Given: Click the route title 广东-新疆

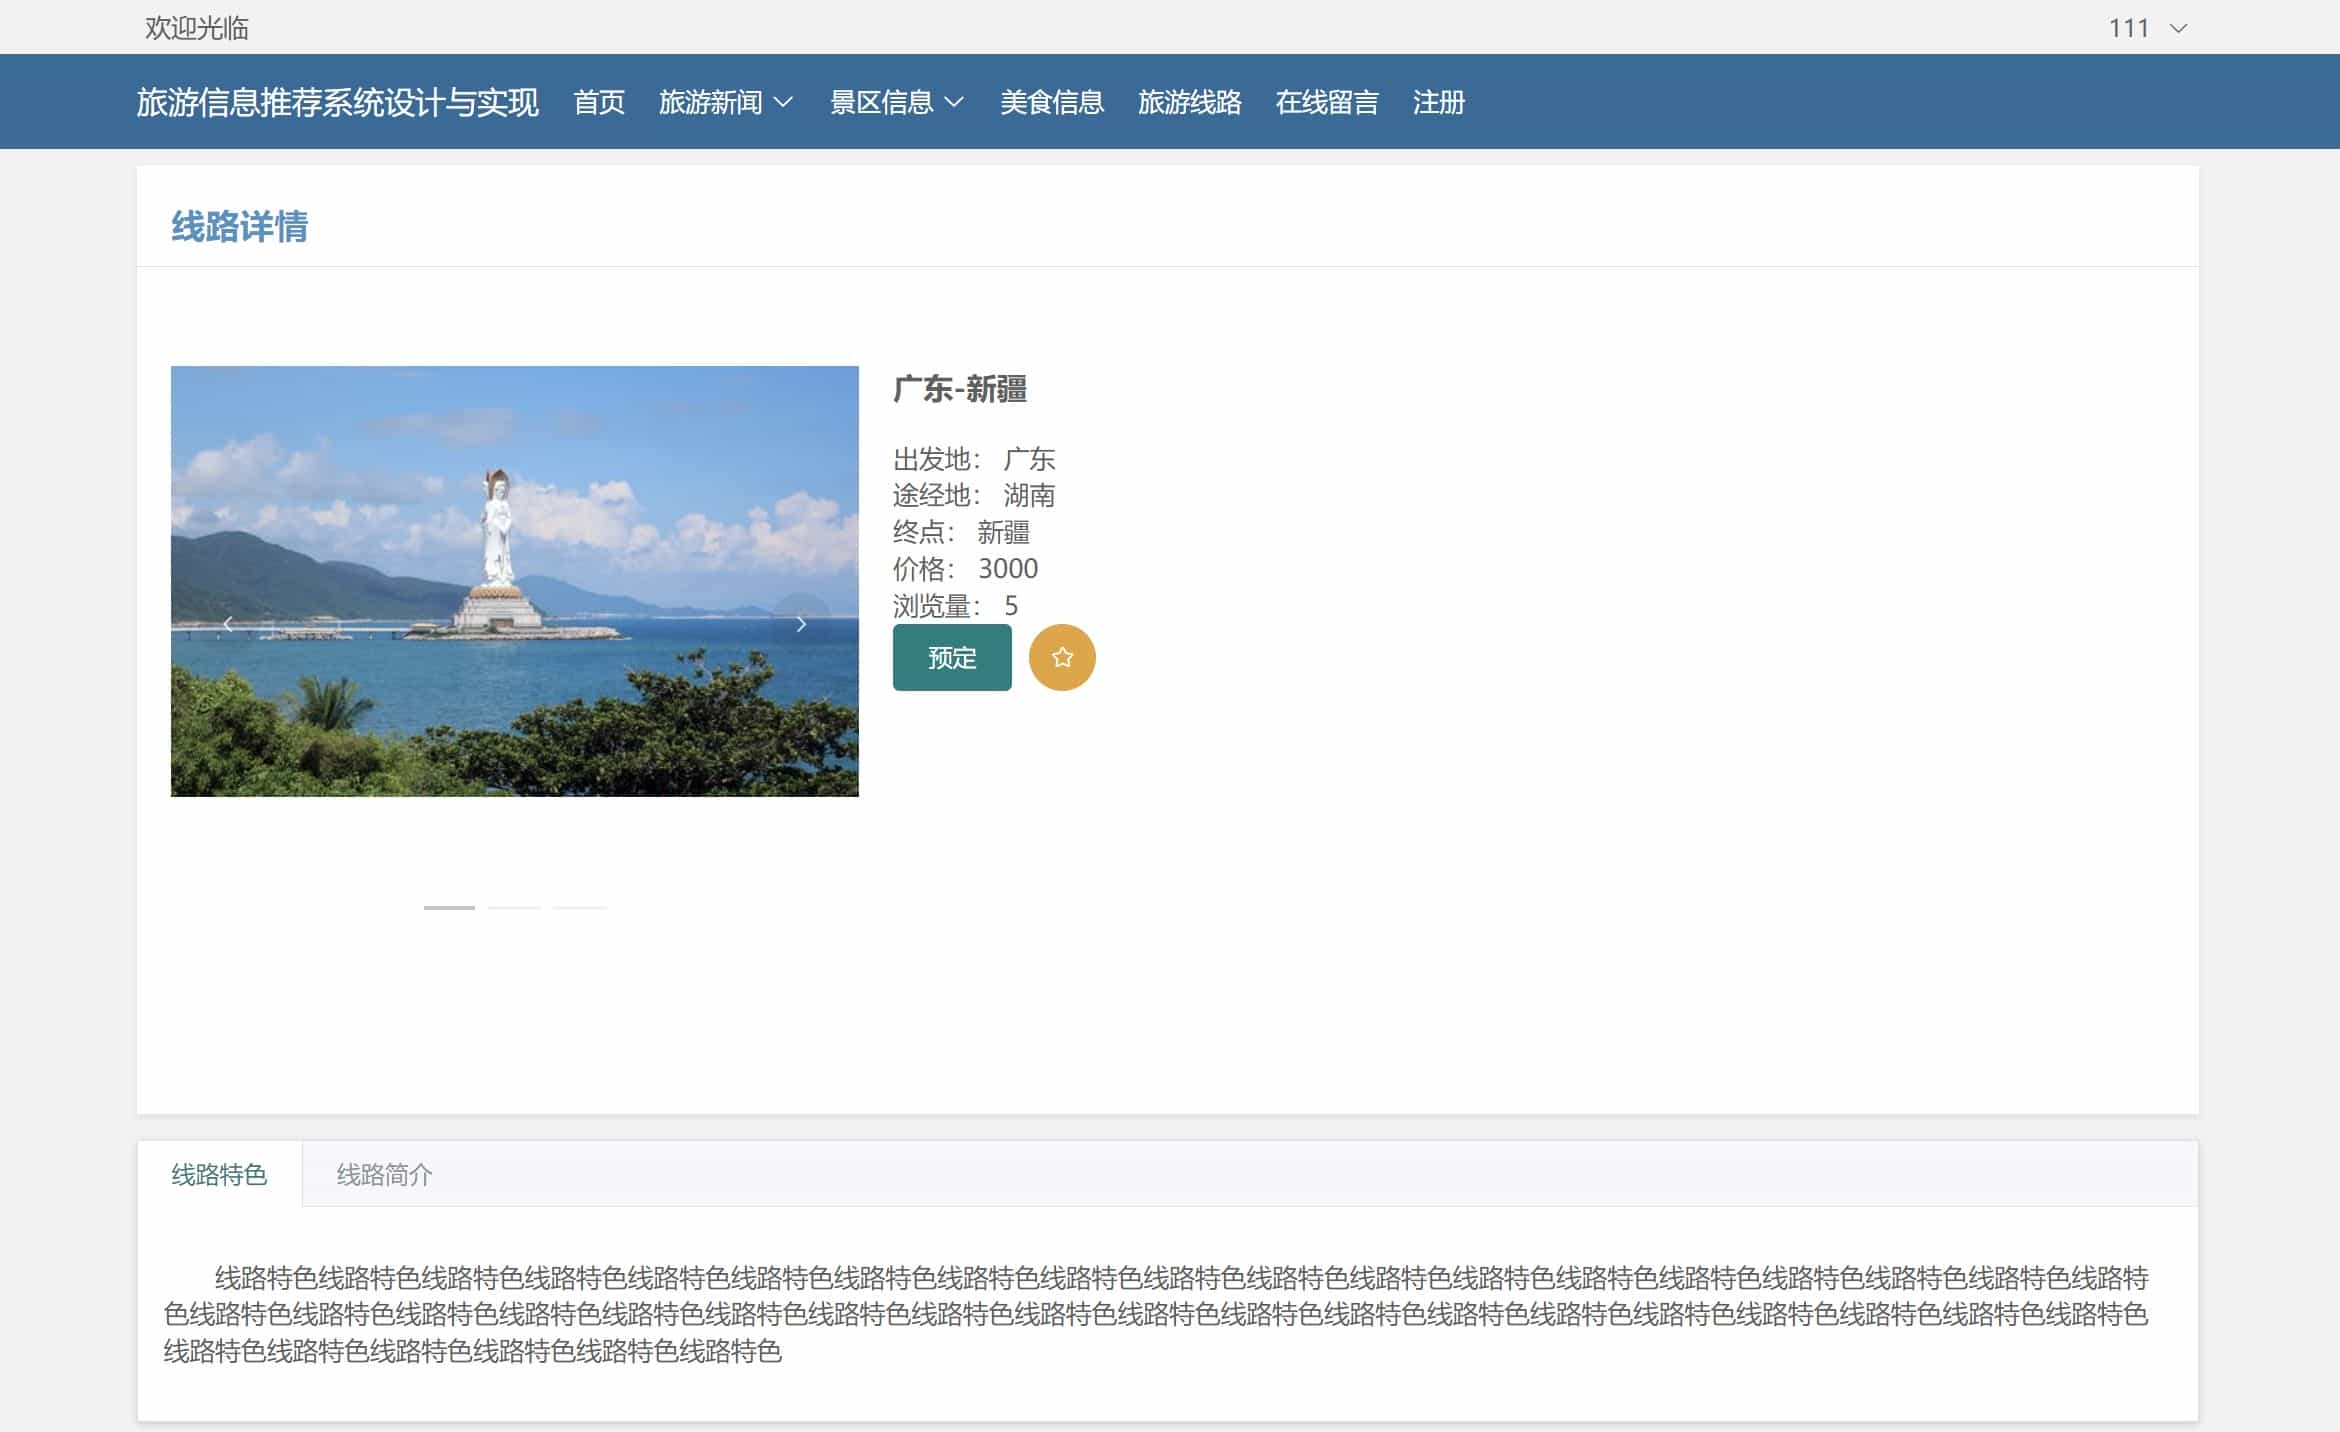Looking at the screenshot, I should (960, 389).
